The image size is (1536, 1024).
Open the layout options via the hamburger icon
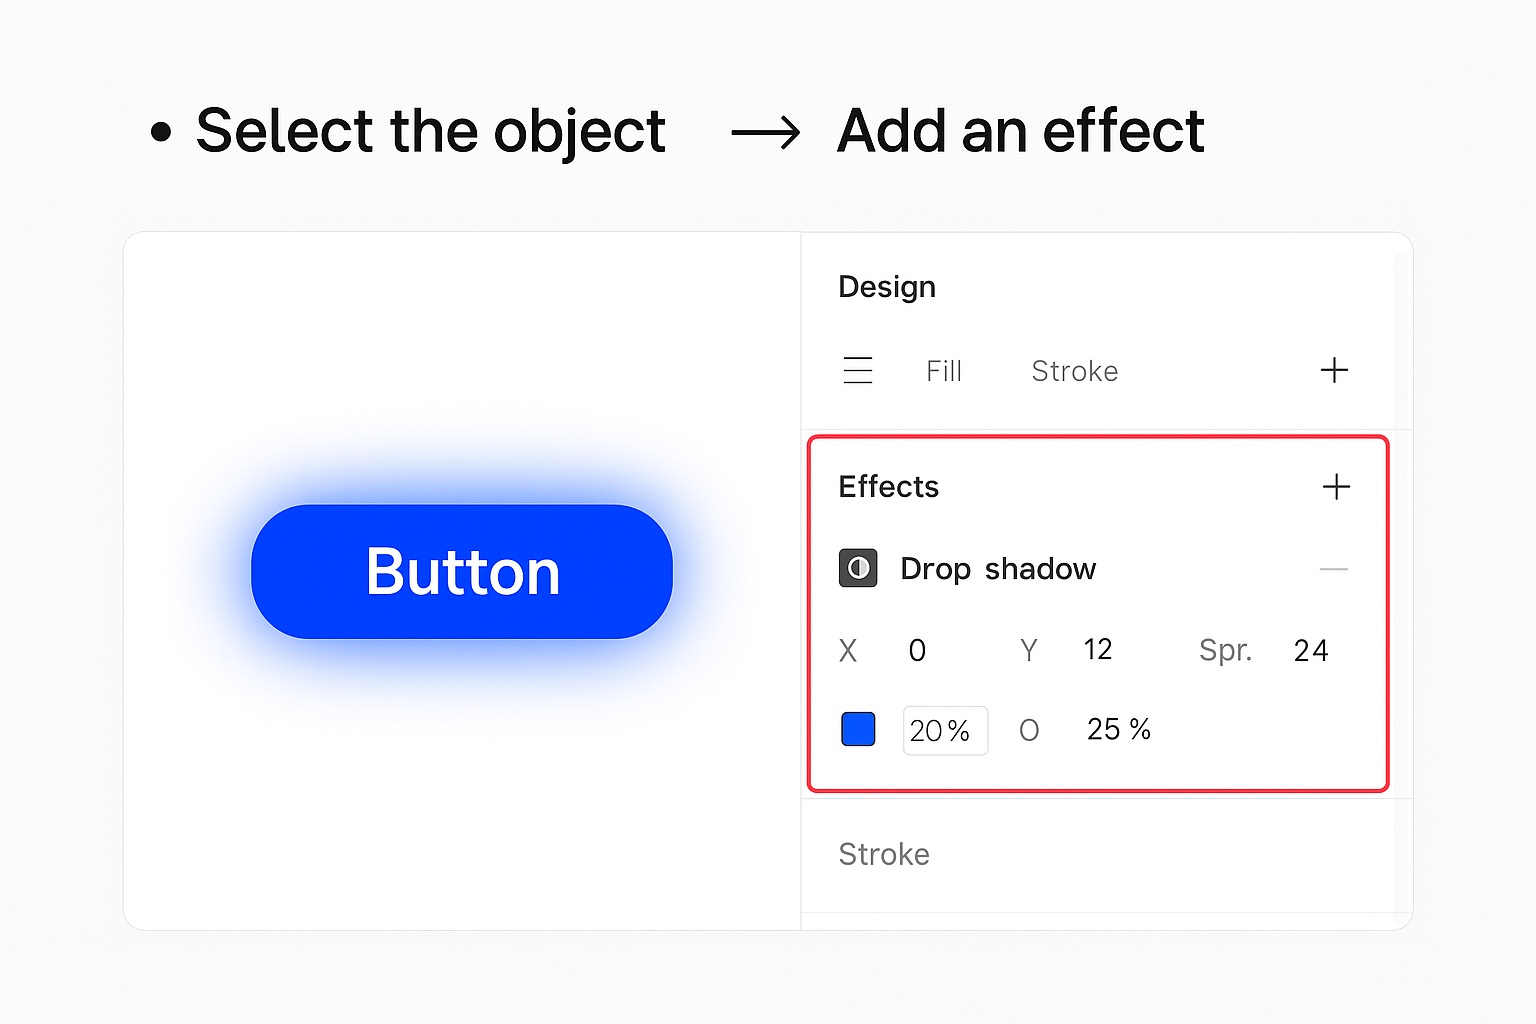[x=858, y=370]
